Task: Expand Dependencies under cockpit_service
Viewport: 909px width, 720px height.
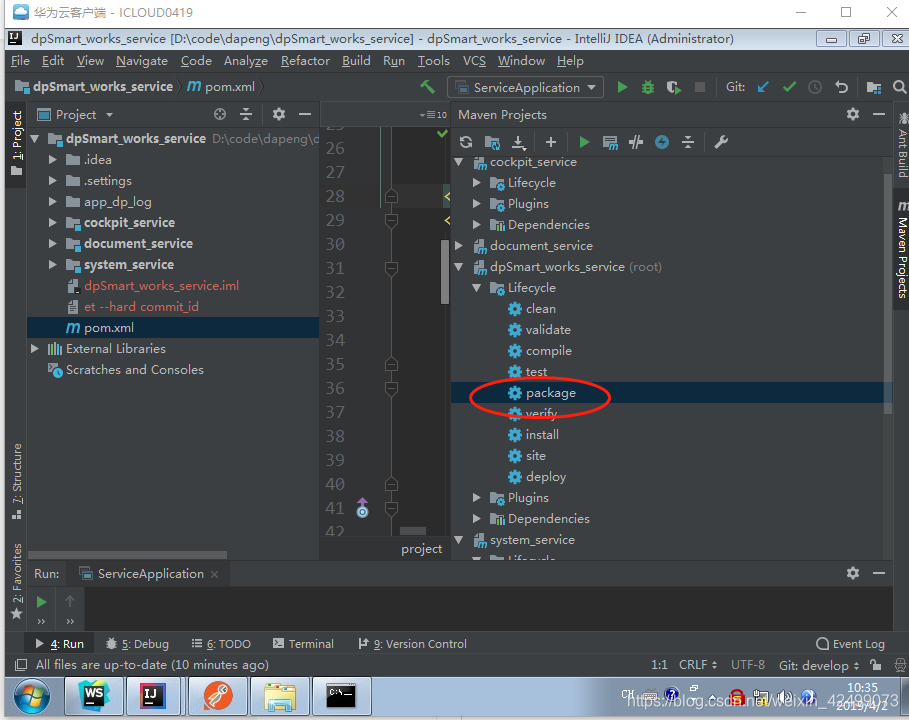Action: click(477, 224)
